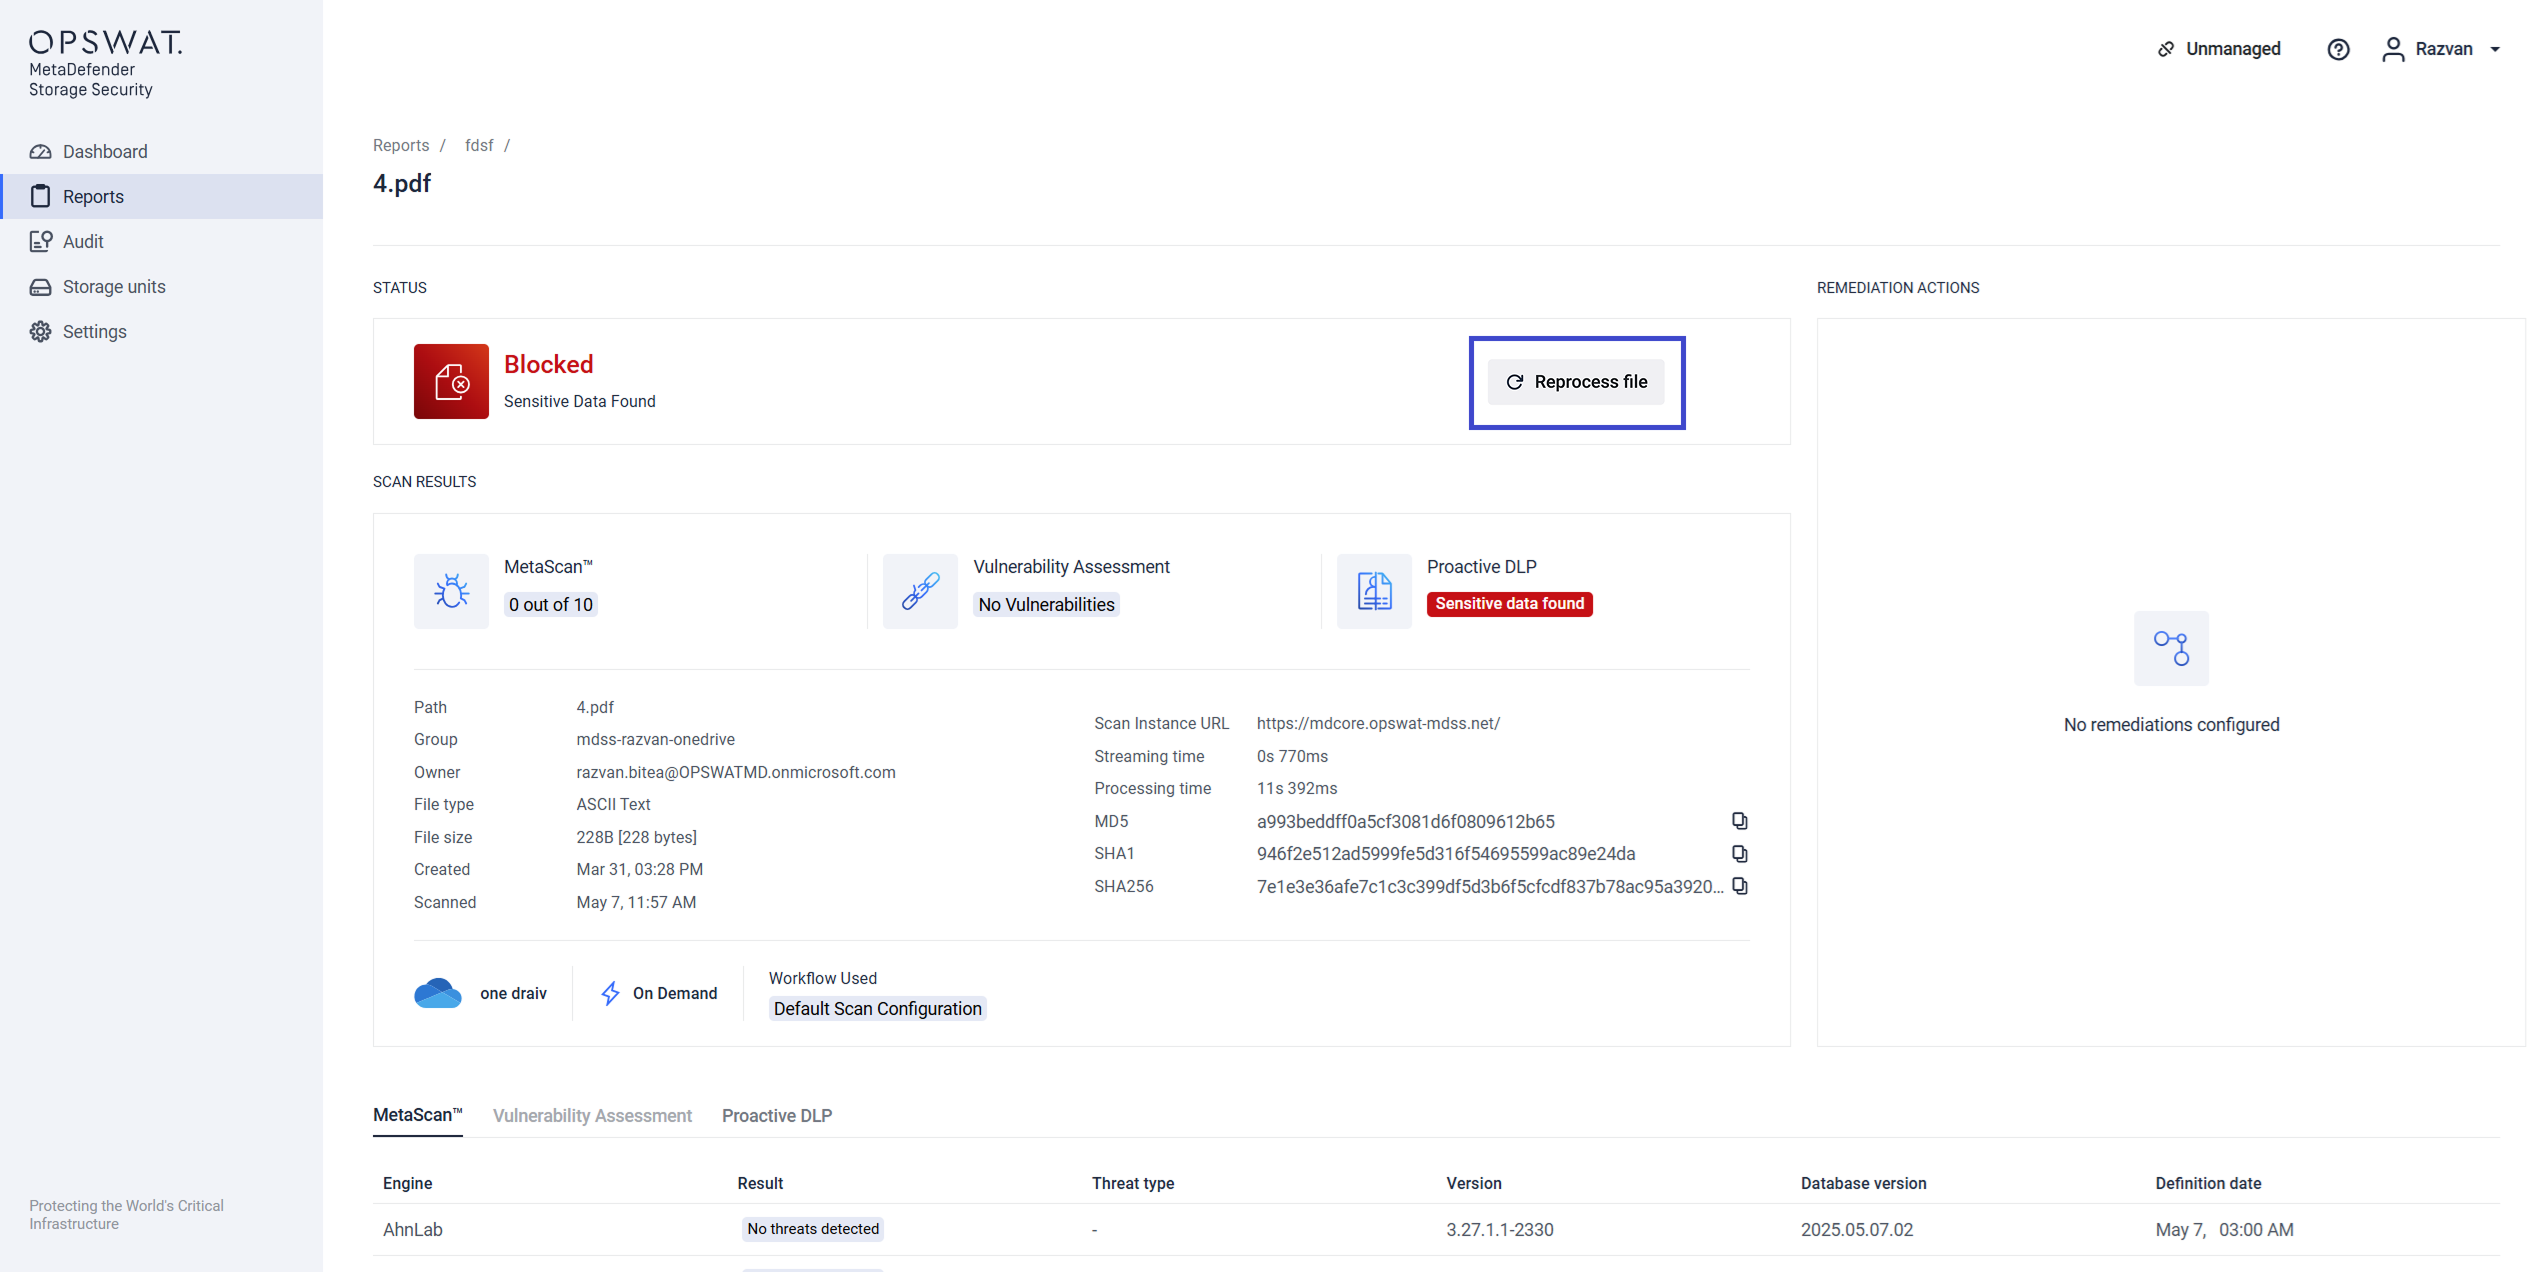Click the On Demand scan type label

(675, 993)
